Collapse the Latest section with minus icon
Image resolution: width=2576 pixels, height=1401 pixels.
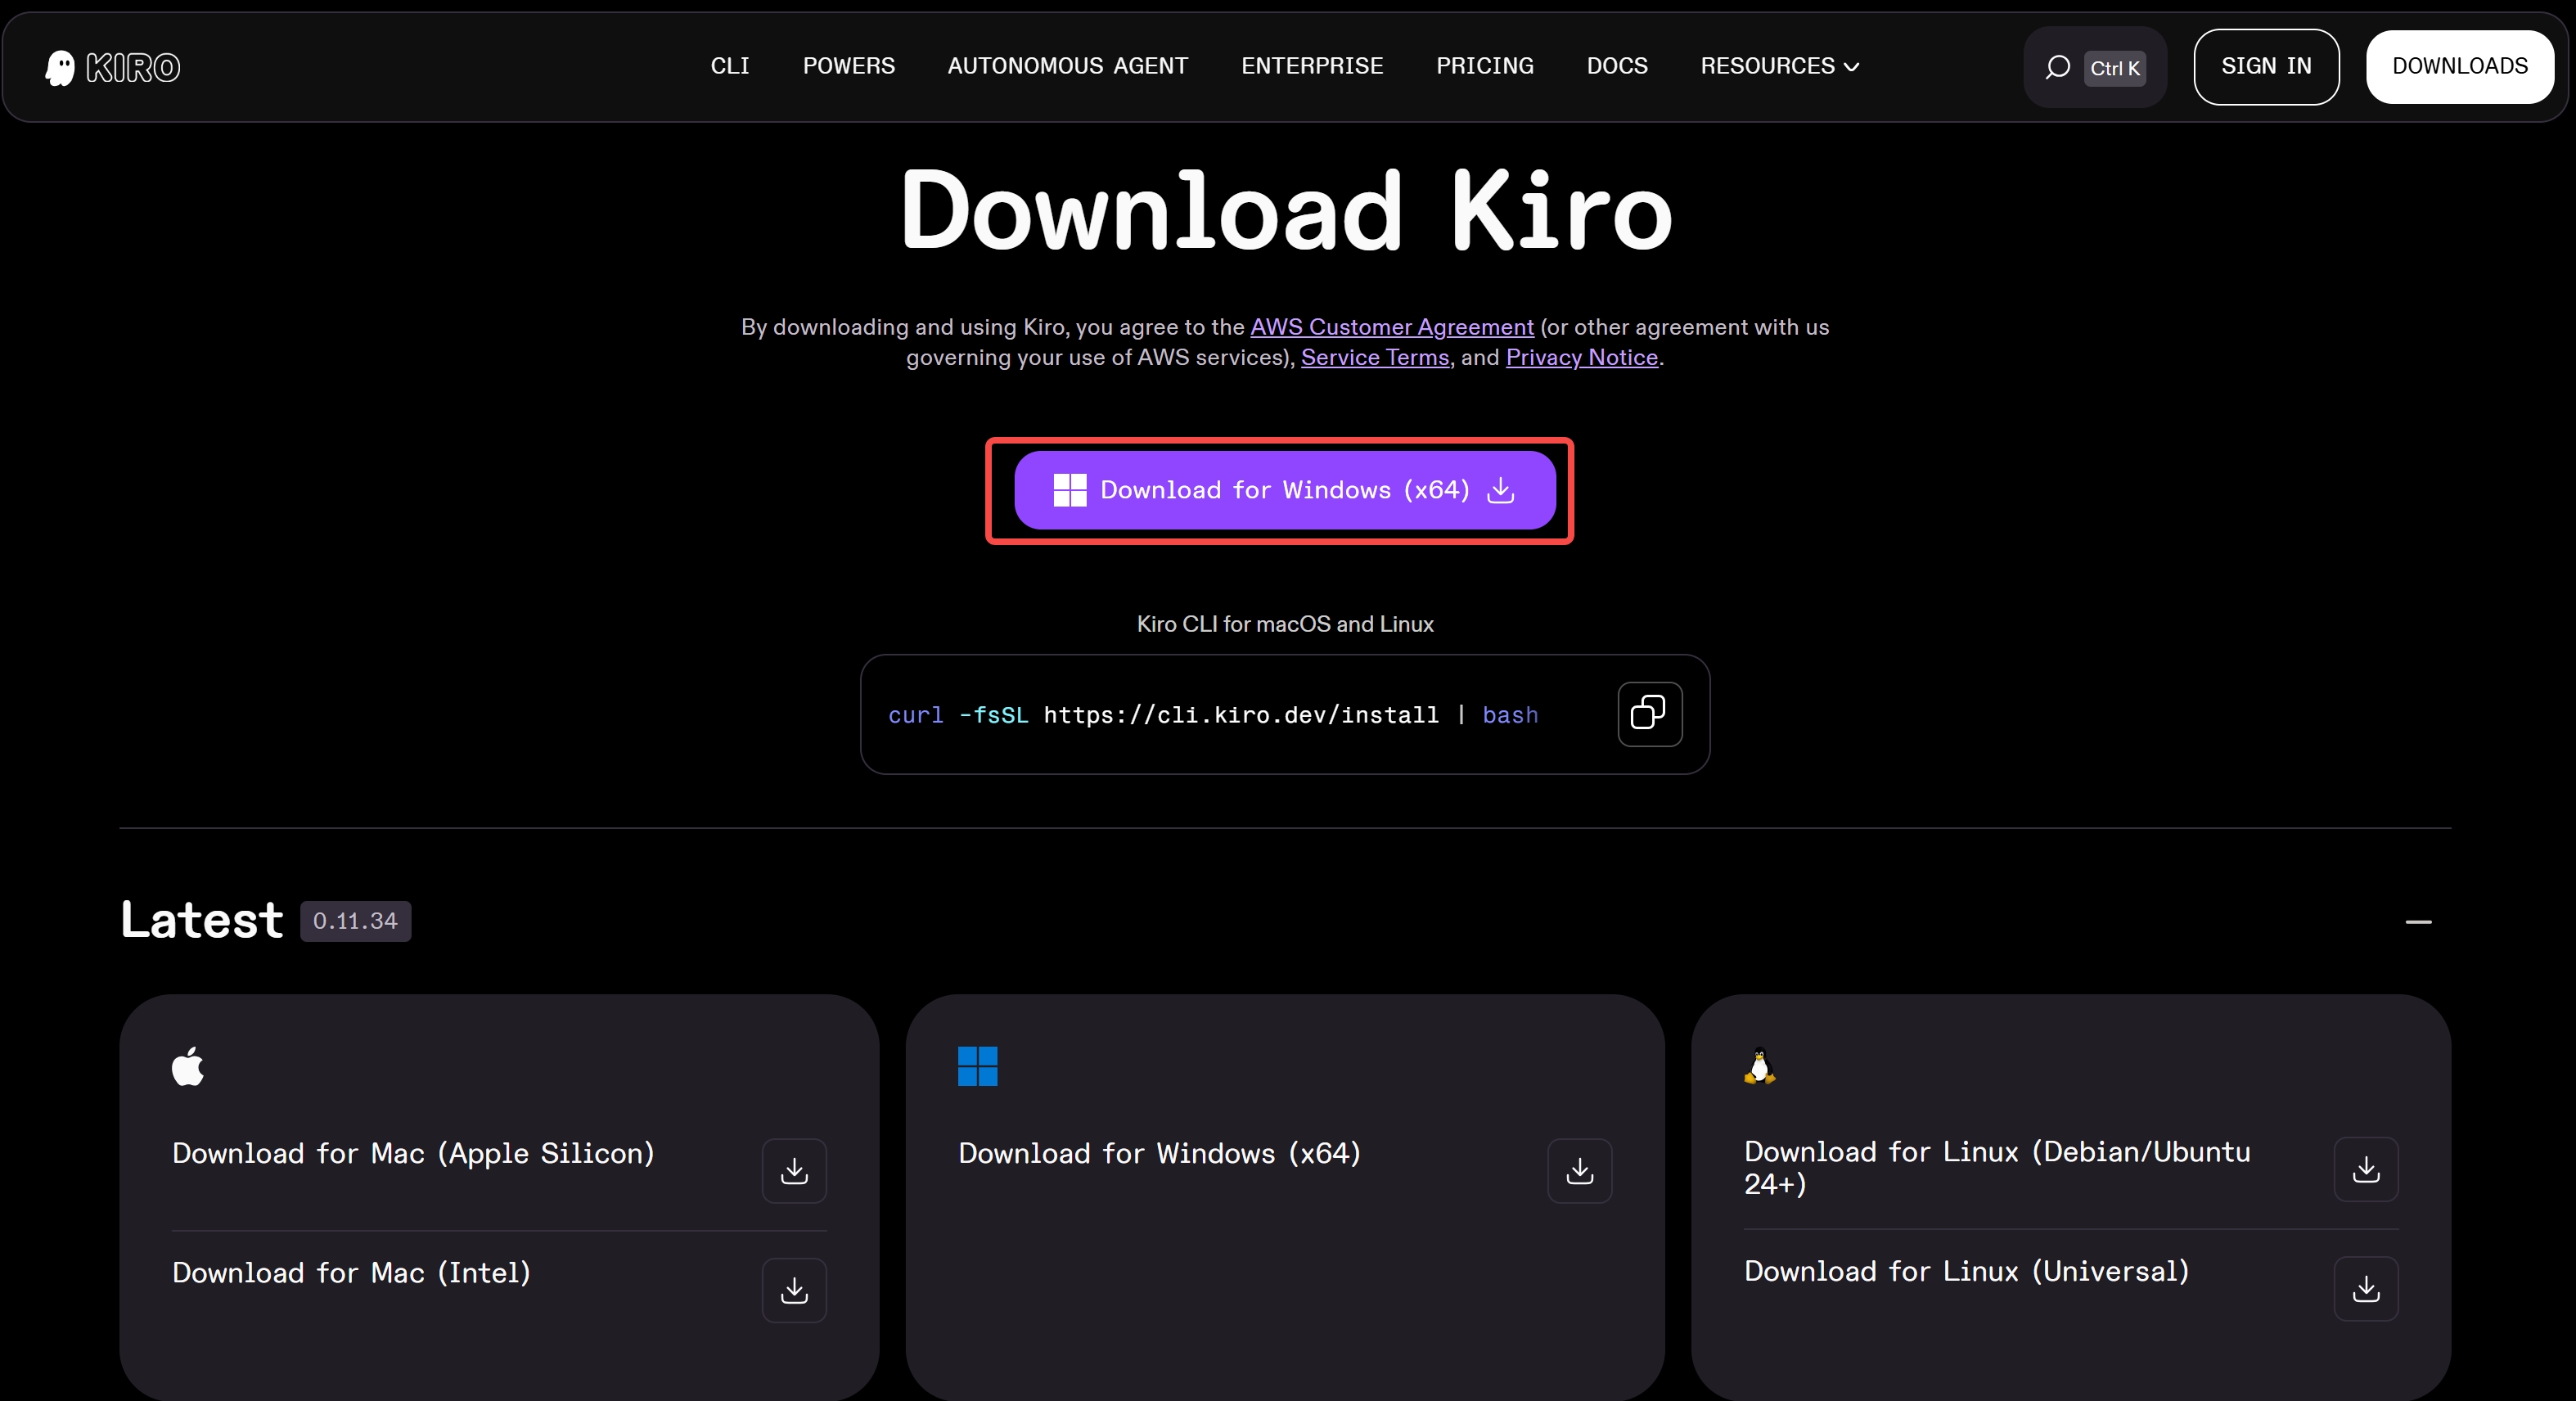(2418, 921)
